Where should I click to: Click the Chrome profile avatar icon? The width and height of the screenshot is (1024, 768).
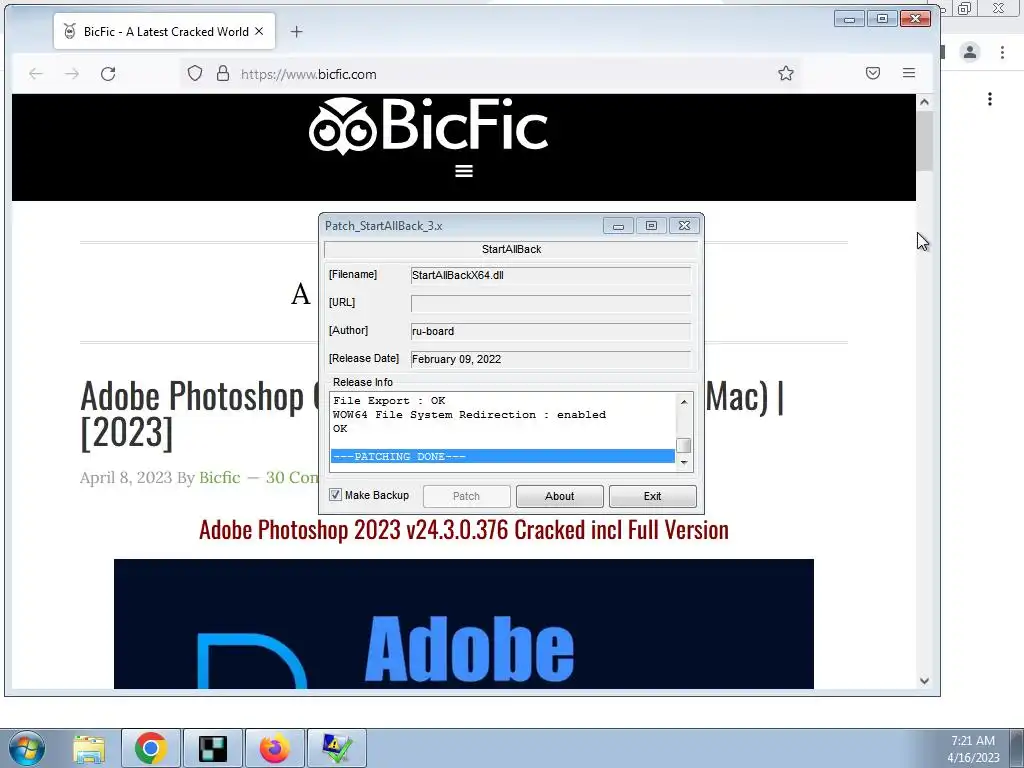[x=970, y=52]
